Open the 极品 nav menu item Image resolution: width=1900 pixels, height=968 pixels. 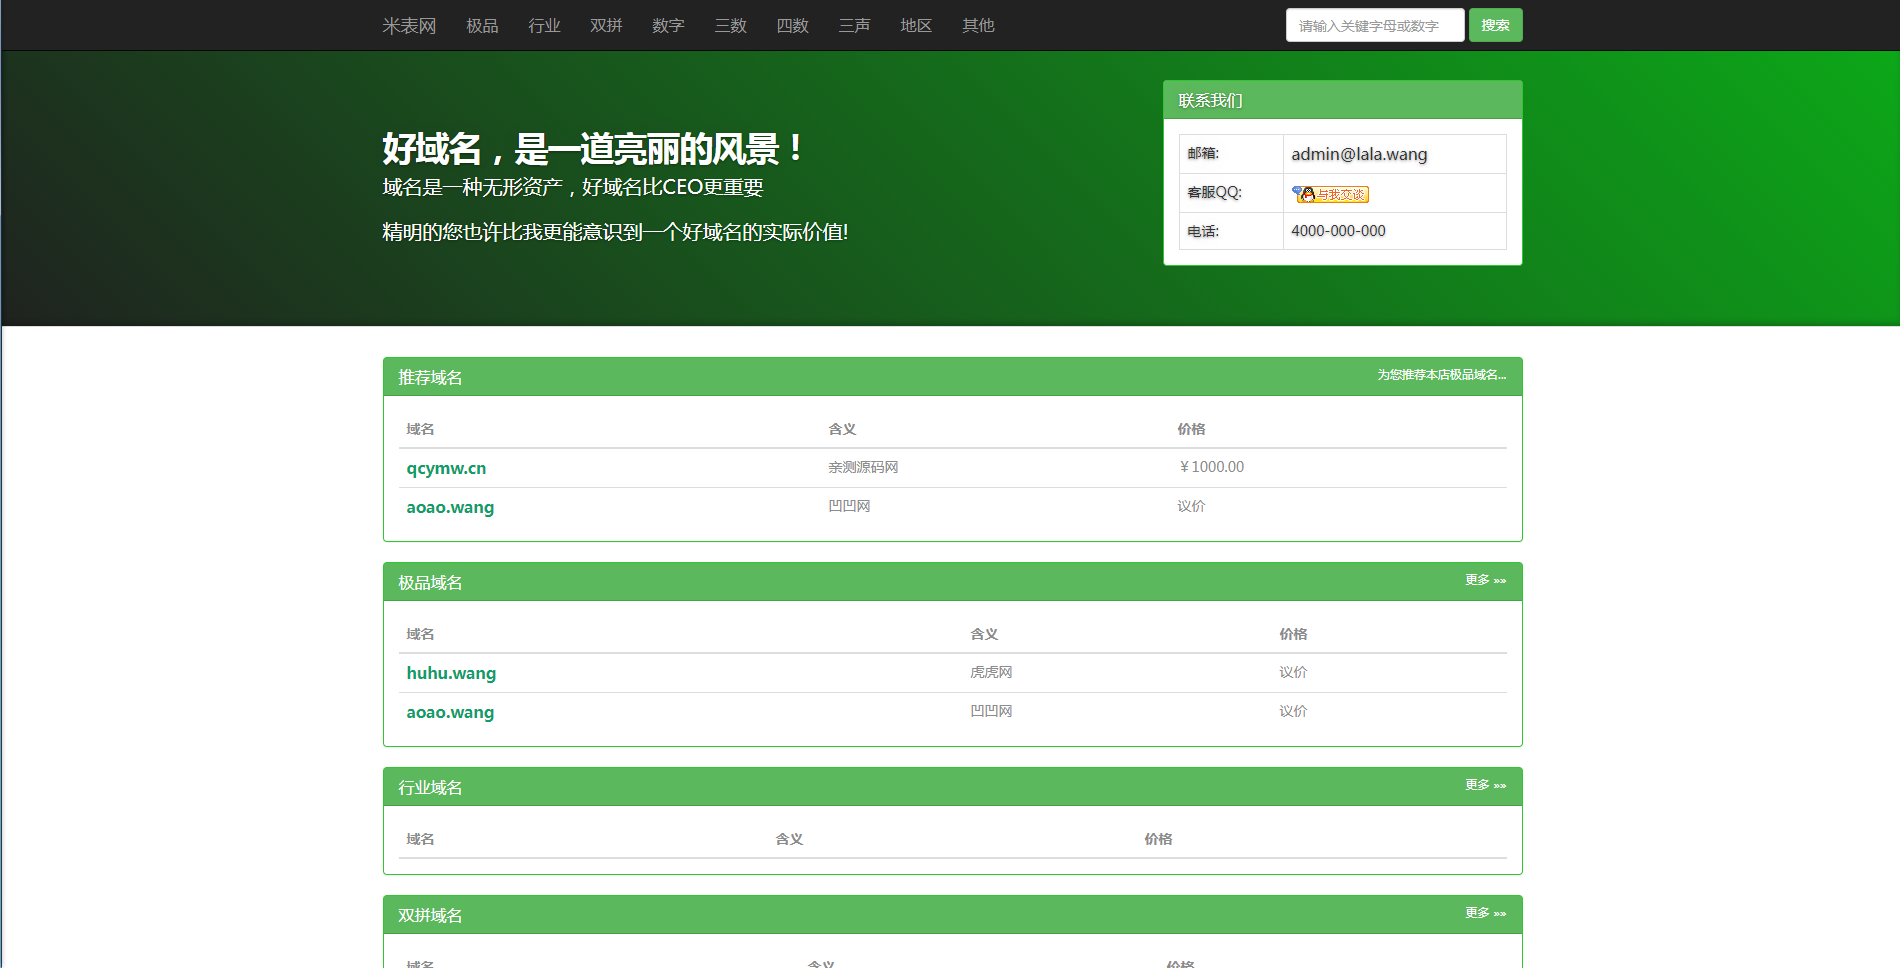tap(482, 26)
